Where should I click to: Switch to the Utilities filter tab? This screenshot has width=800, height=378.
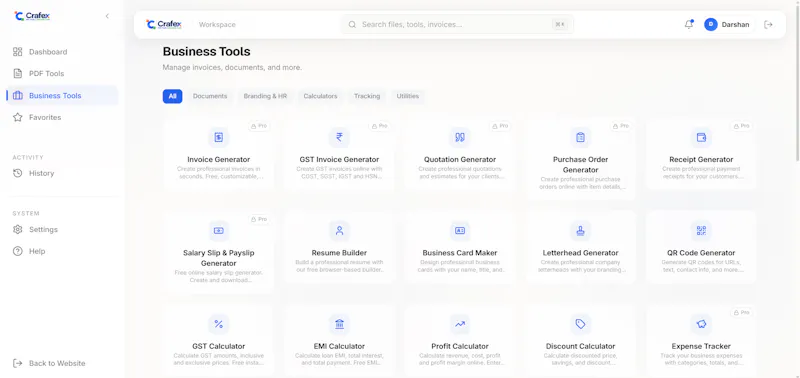pos(408,96)
